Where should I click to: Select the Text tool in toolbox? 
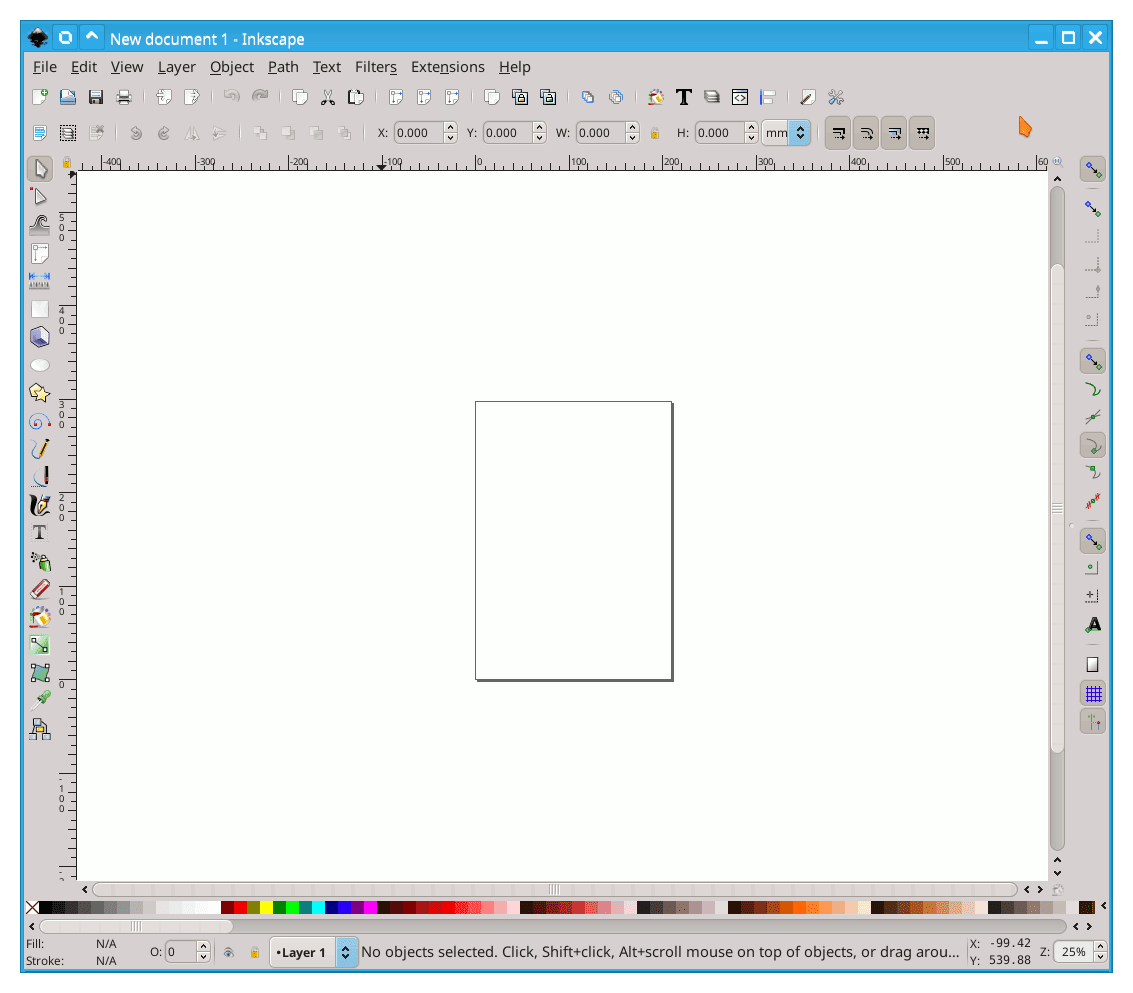point(40,533)
